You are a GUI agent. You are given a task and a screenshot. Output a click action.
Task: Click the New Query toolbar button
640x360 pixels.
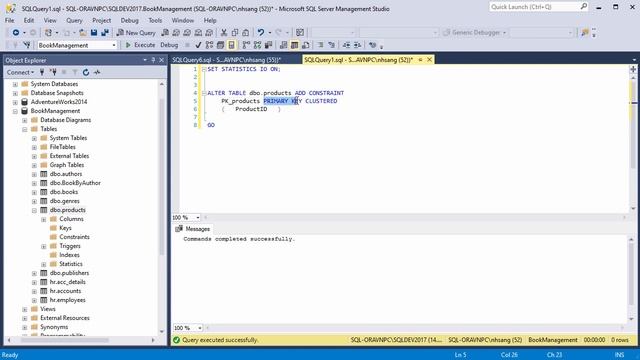pyautogui.click(x=136, y=33)
